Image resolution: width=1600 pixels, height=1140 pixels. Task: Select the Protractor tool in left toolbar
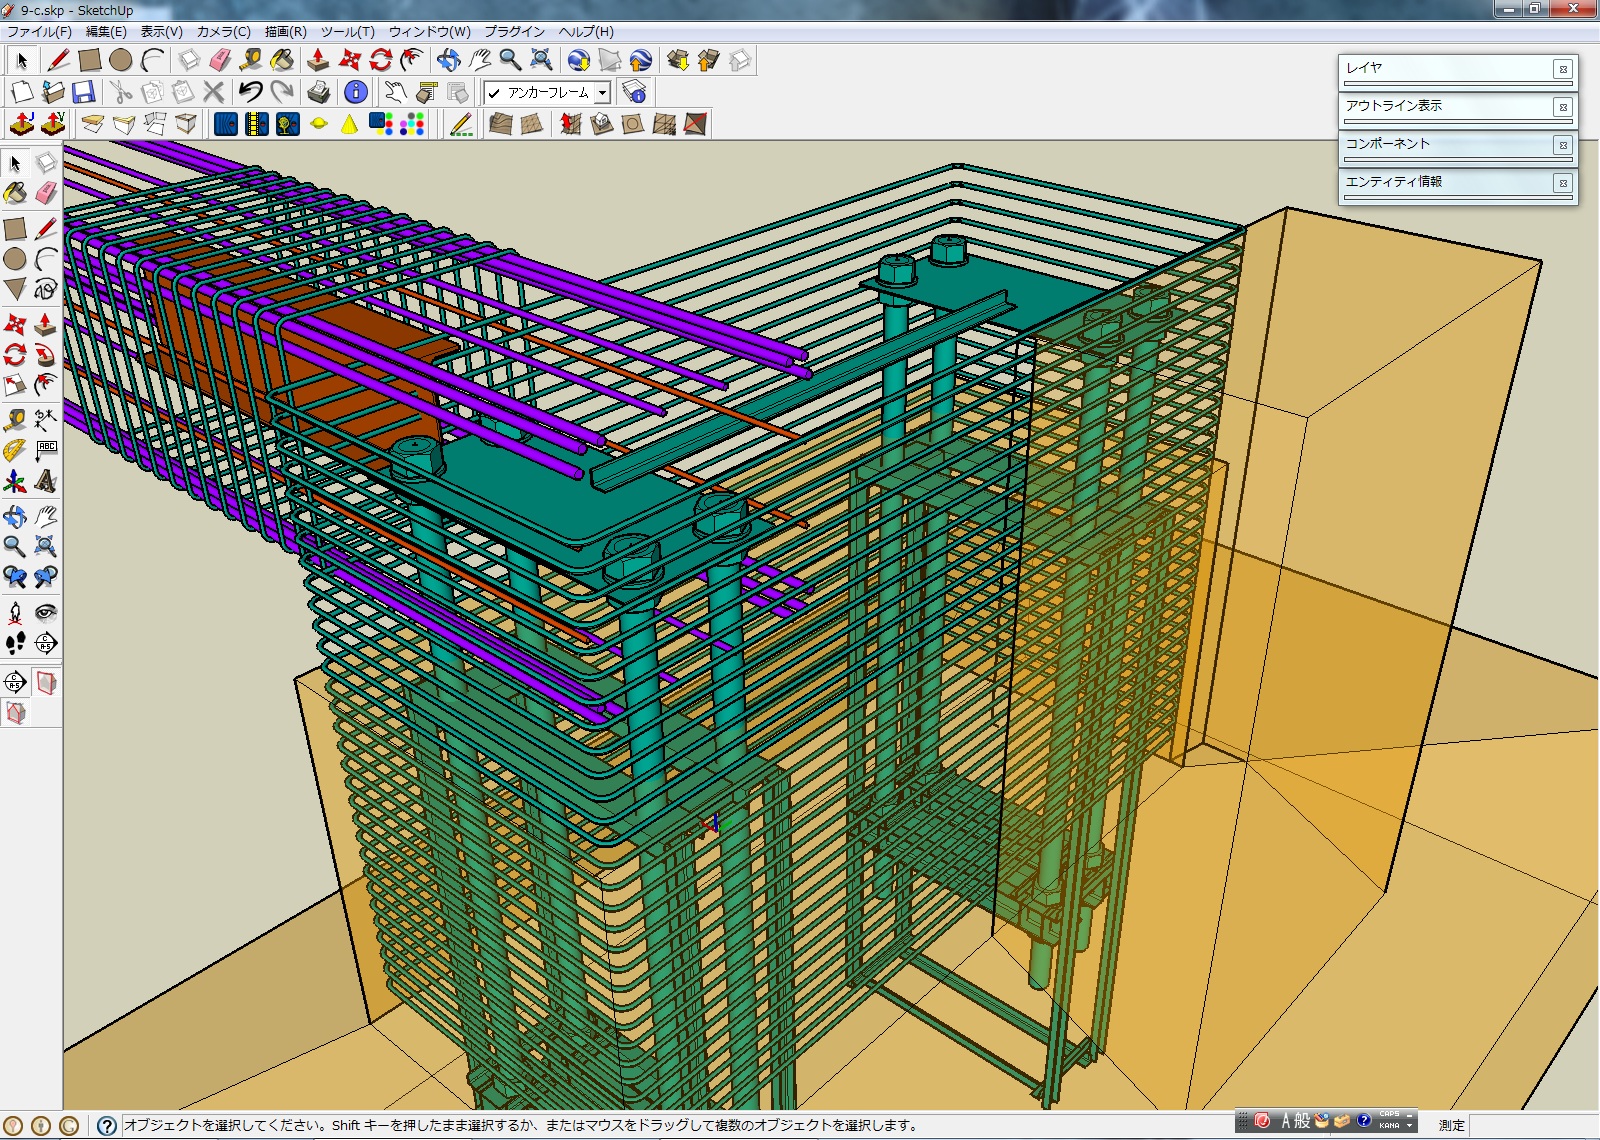coord(15,451)
